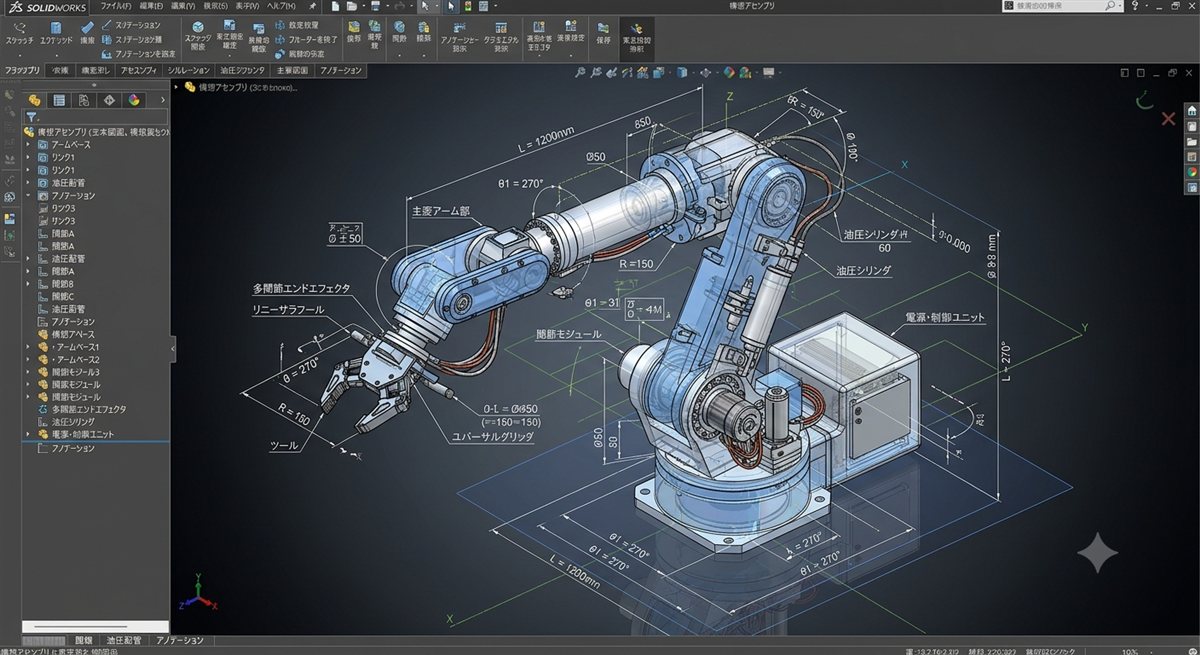Open the ヘルプ(H) menu
This screenshot has width=1200, height=655.
281,6
